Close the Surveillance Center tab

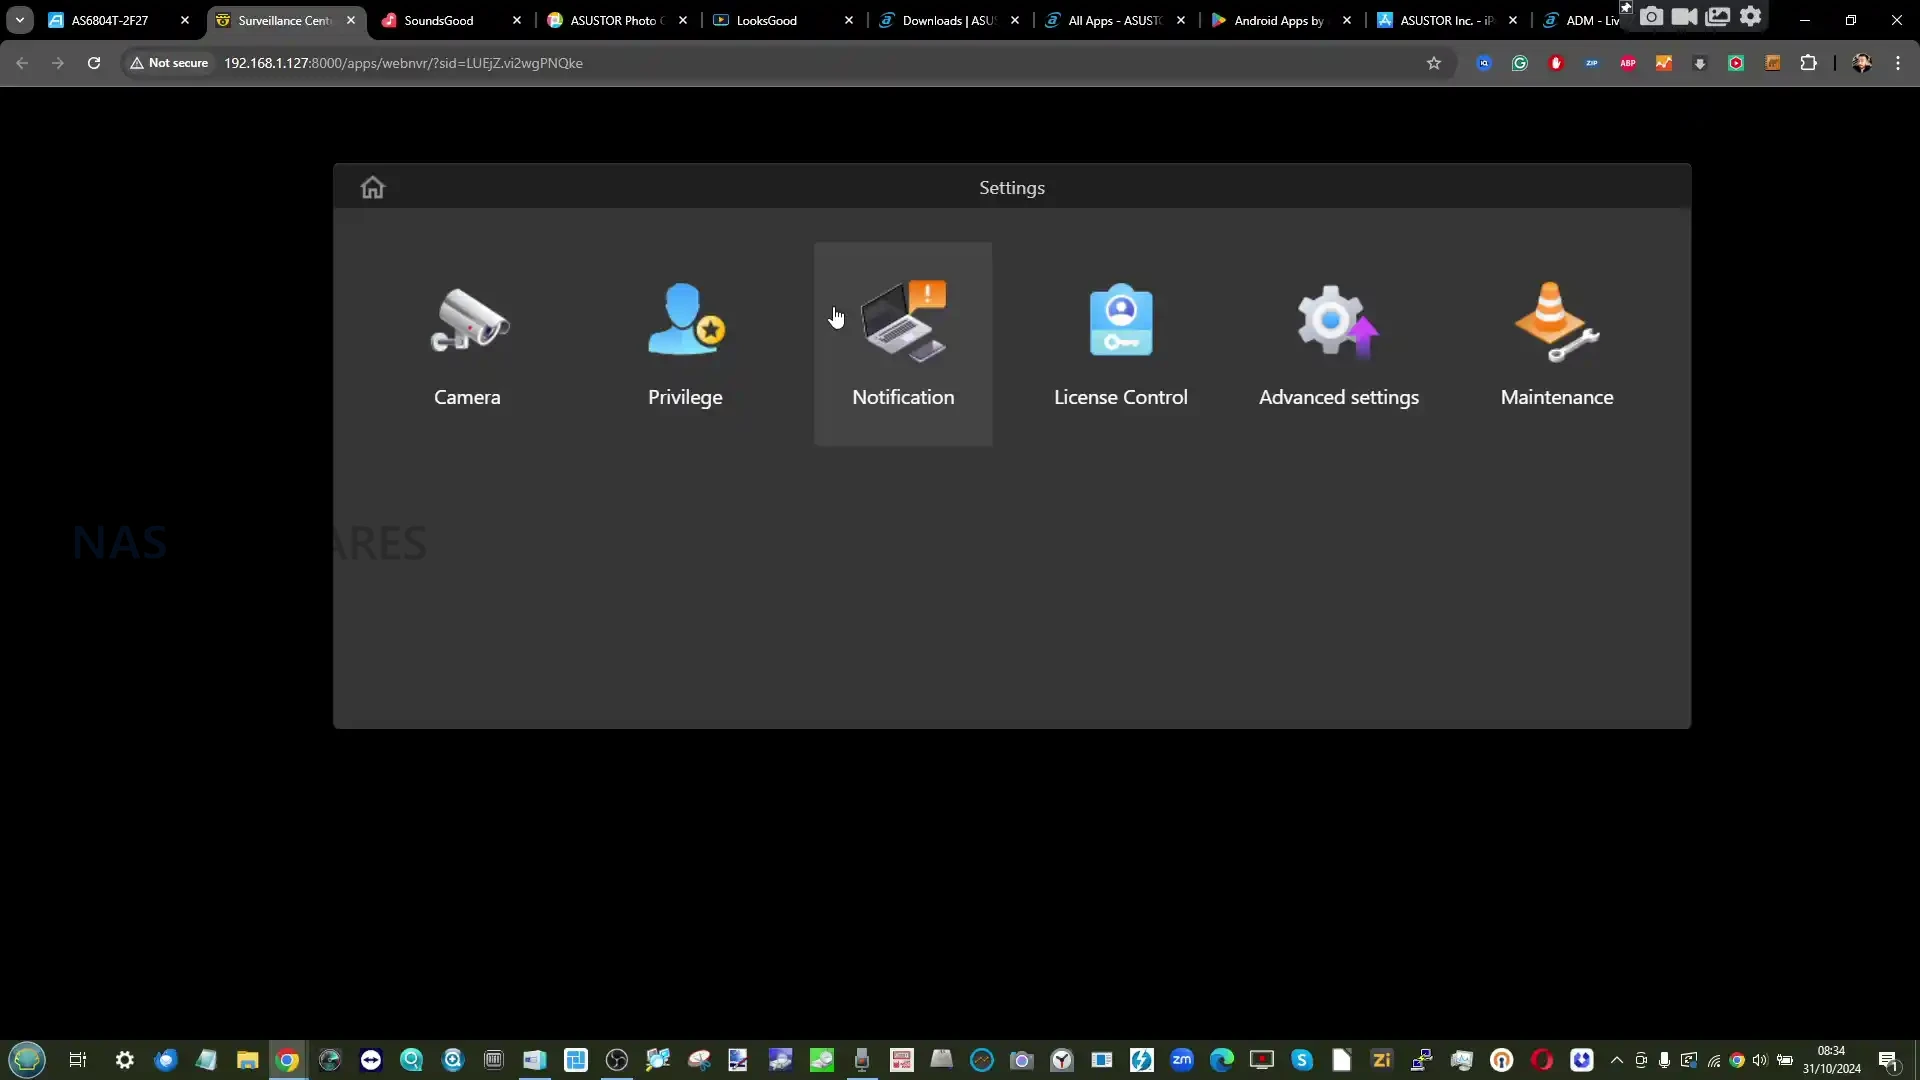click(x=351, y=20)
